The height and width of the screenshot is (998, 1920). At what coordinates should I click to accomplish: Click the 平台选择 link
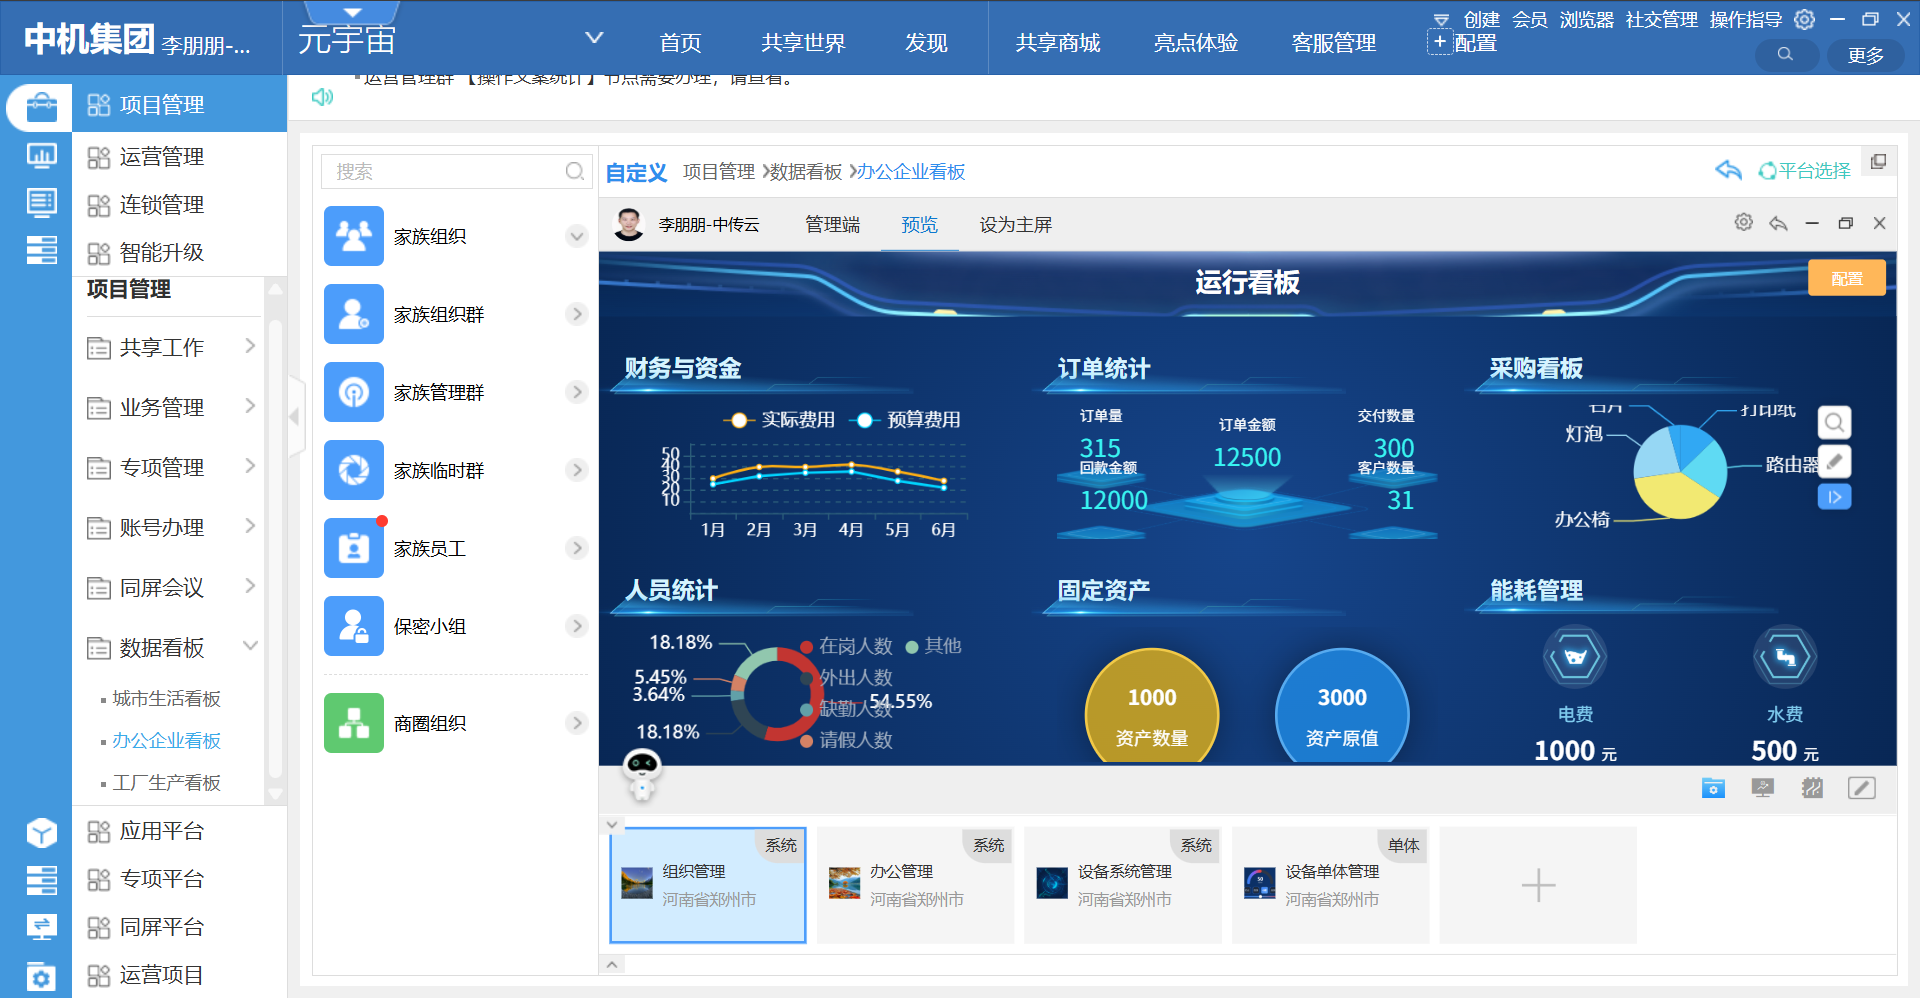click(1805, 171)
